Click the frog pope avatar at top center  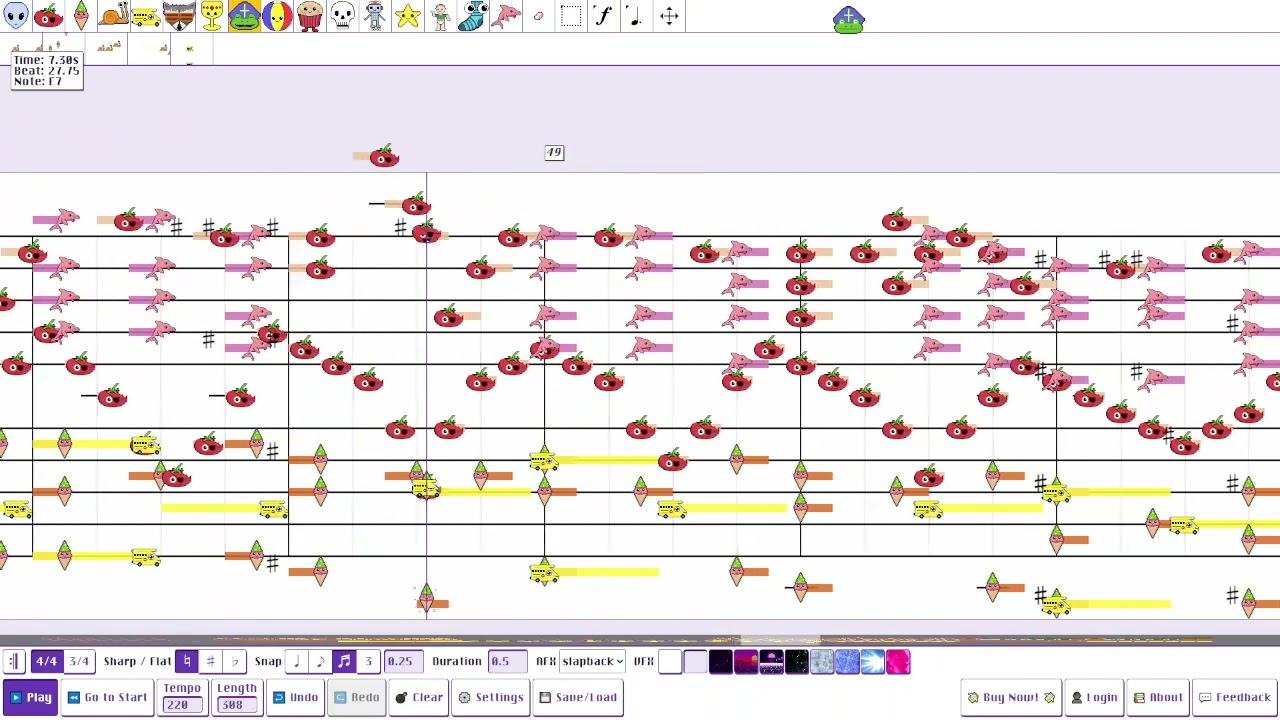tap(848, 18)
